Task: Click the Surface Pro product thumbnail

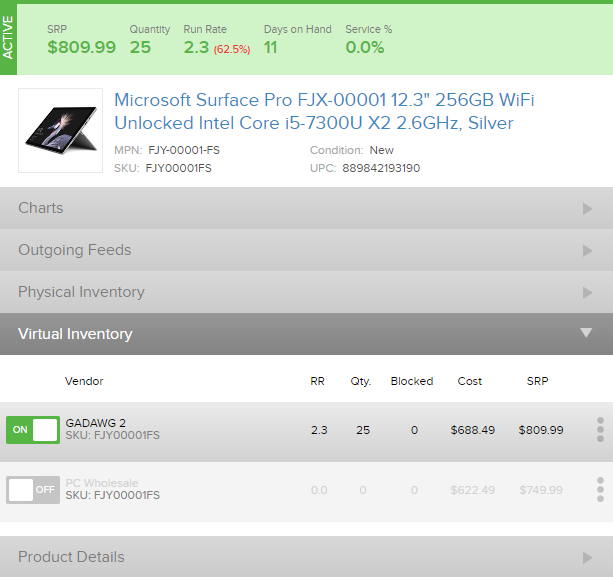Action: click(x=61, y=131)
